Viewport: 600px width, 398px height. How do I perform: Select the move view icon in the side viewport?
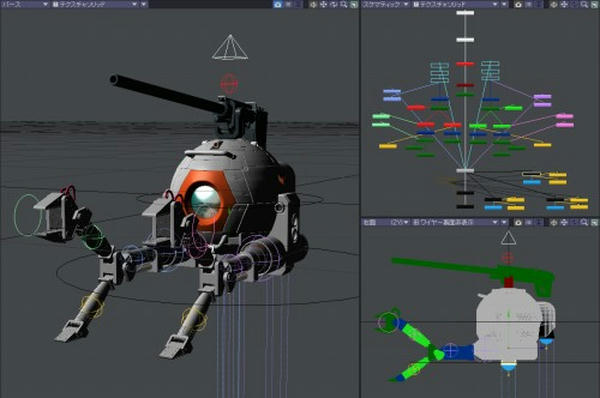pos(564,222)
